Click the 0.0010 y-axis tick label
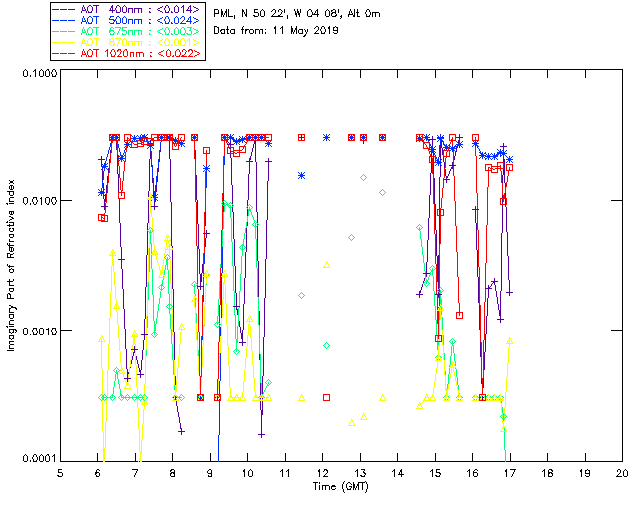Image resolution: width=640 pixels, height=512 pixels. click(37, 331)
